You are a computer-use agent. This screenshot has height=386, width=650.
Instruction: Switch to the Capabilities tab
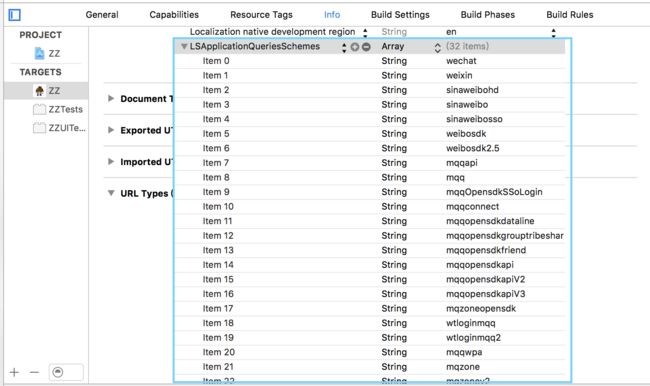174,15
